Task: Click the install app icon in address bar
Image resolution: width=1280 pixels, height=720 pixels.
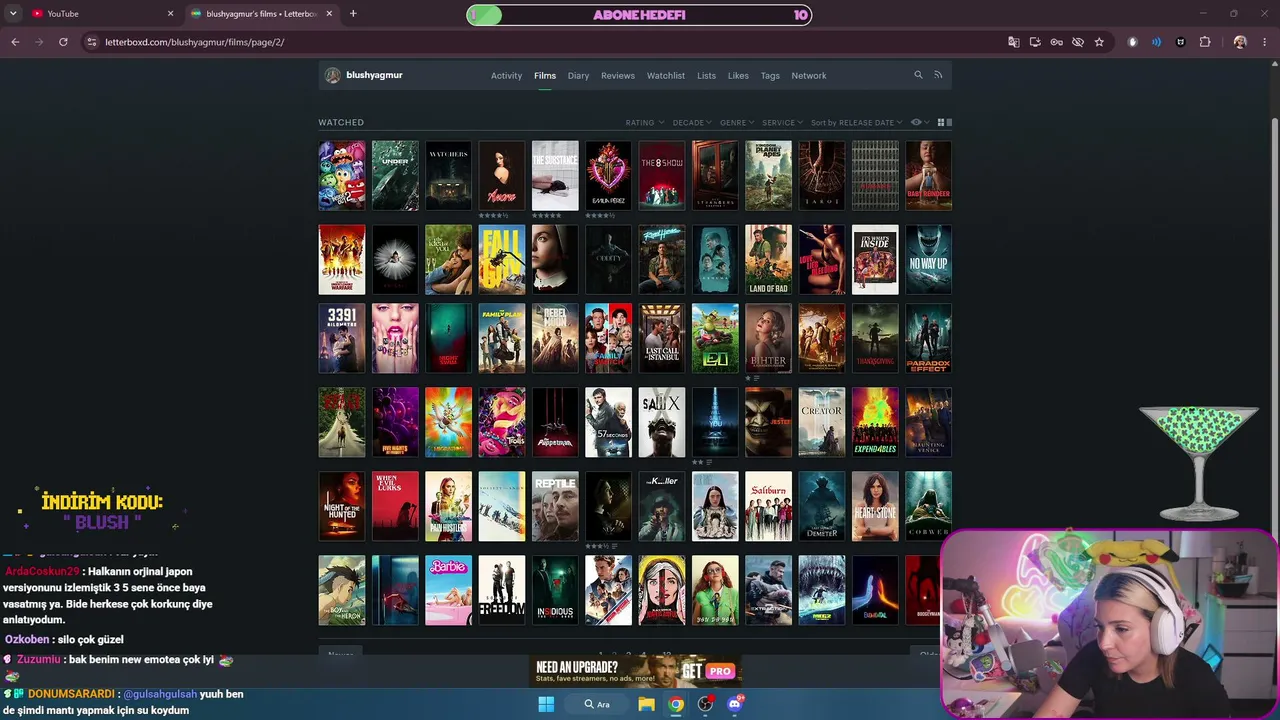Action: pyautogui.click(x=1035, y=42)
